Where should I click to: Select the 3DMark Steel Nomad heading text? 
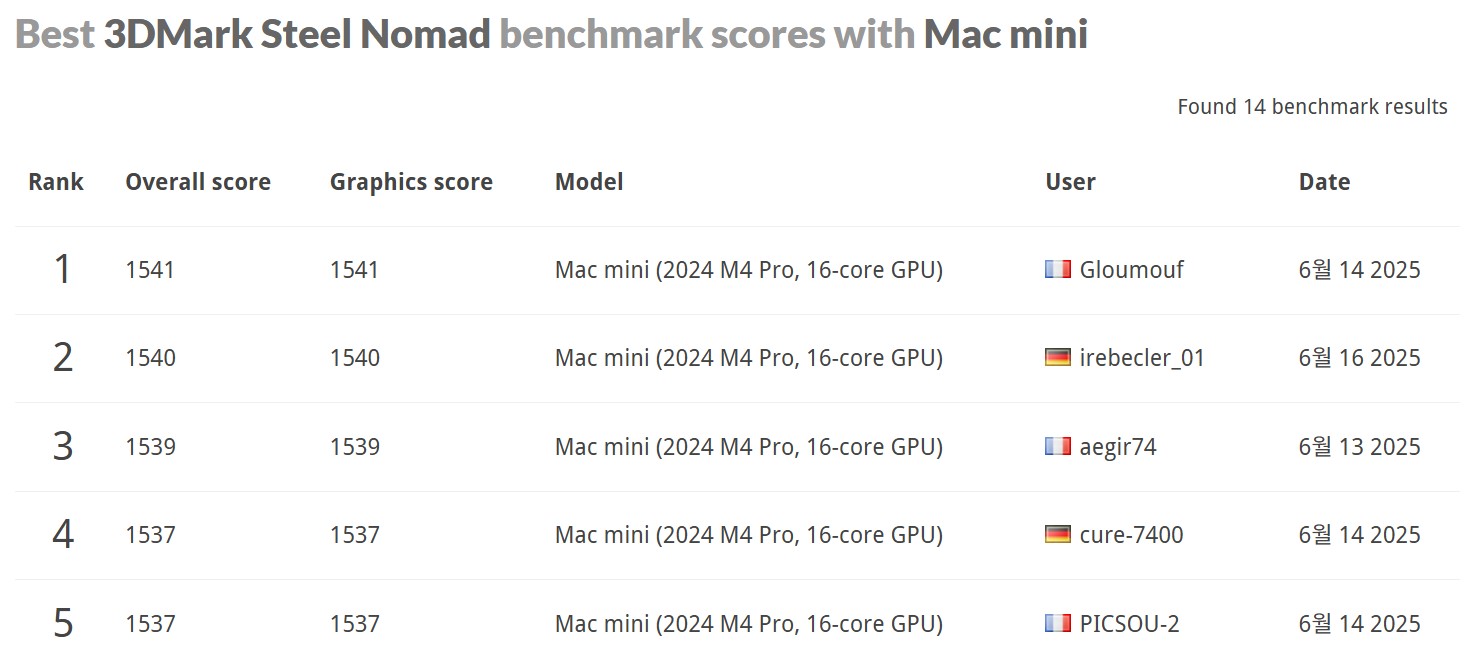click(x=297, y=35)
